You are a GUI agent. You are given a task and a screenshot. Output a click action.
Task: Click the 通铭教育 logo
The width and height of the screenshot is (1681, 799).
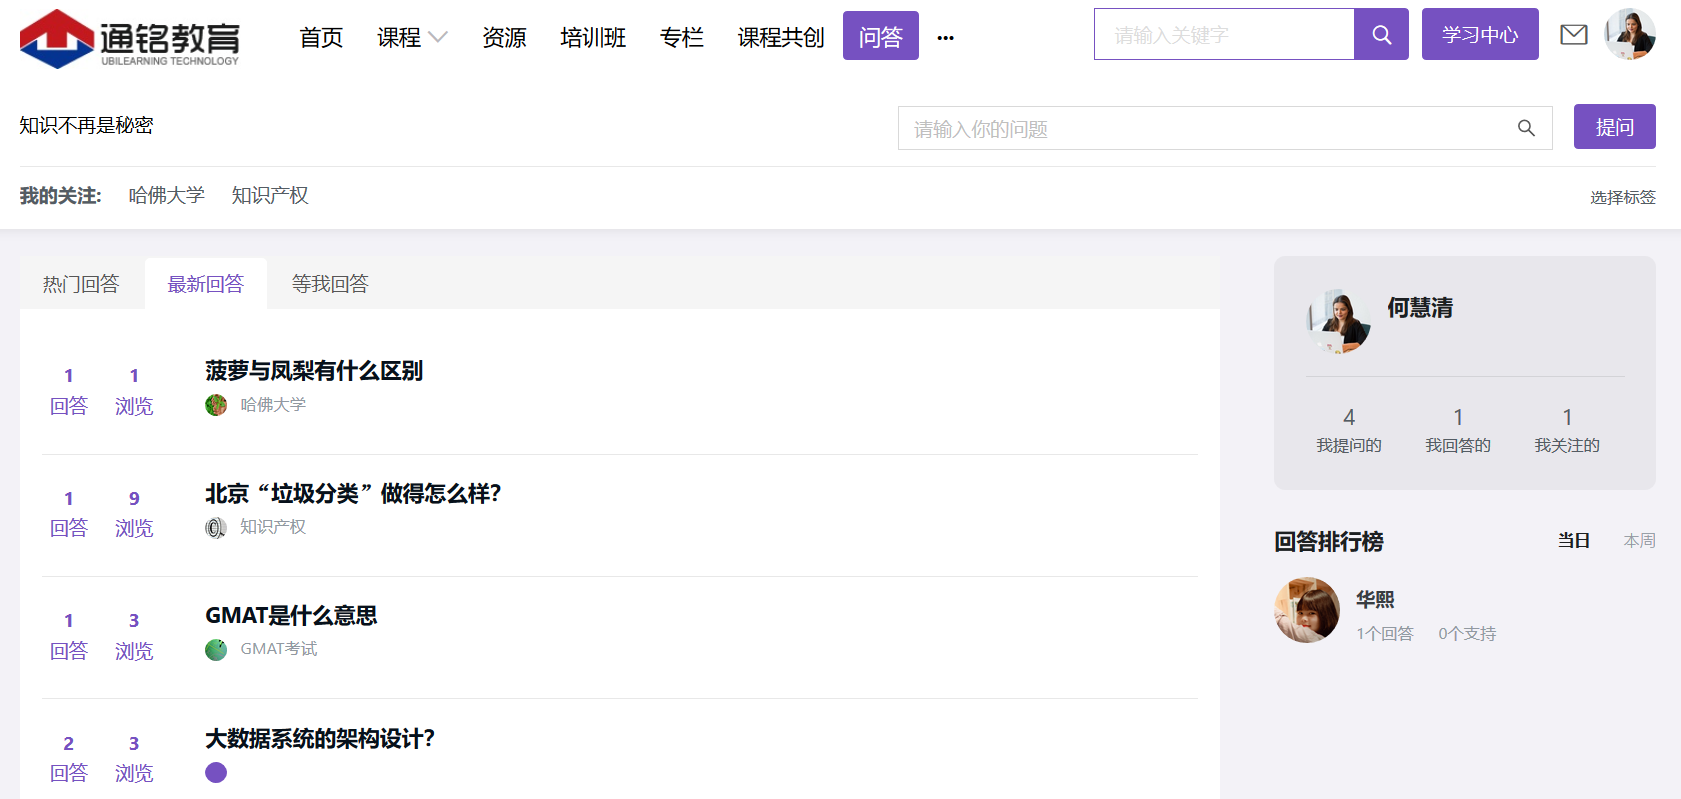[130, 39]
